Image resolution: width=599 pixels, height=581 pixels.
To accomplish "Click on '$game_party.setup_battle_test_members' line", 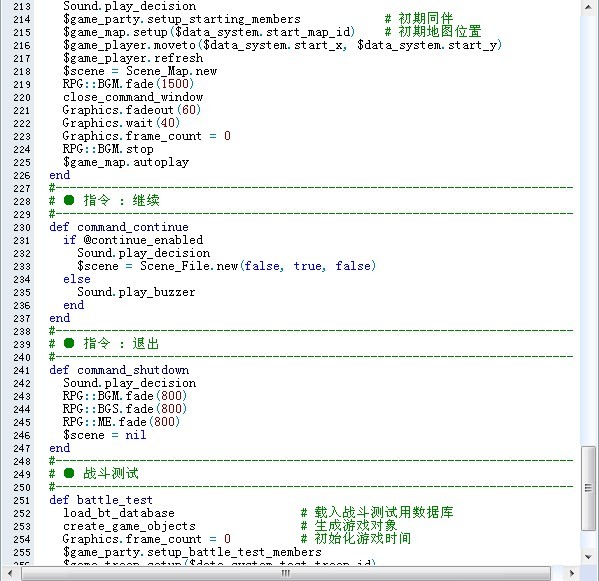I will point(192,552).
